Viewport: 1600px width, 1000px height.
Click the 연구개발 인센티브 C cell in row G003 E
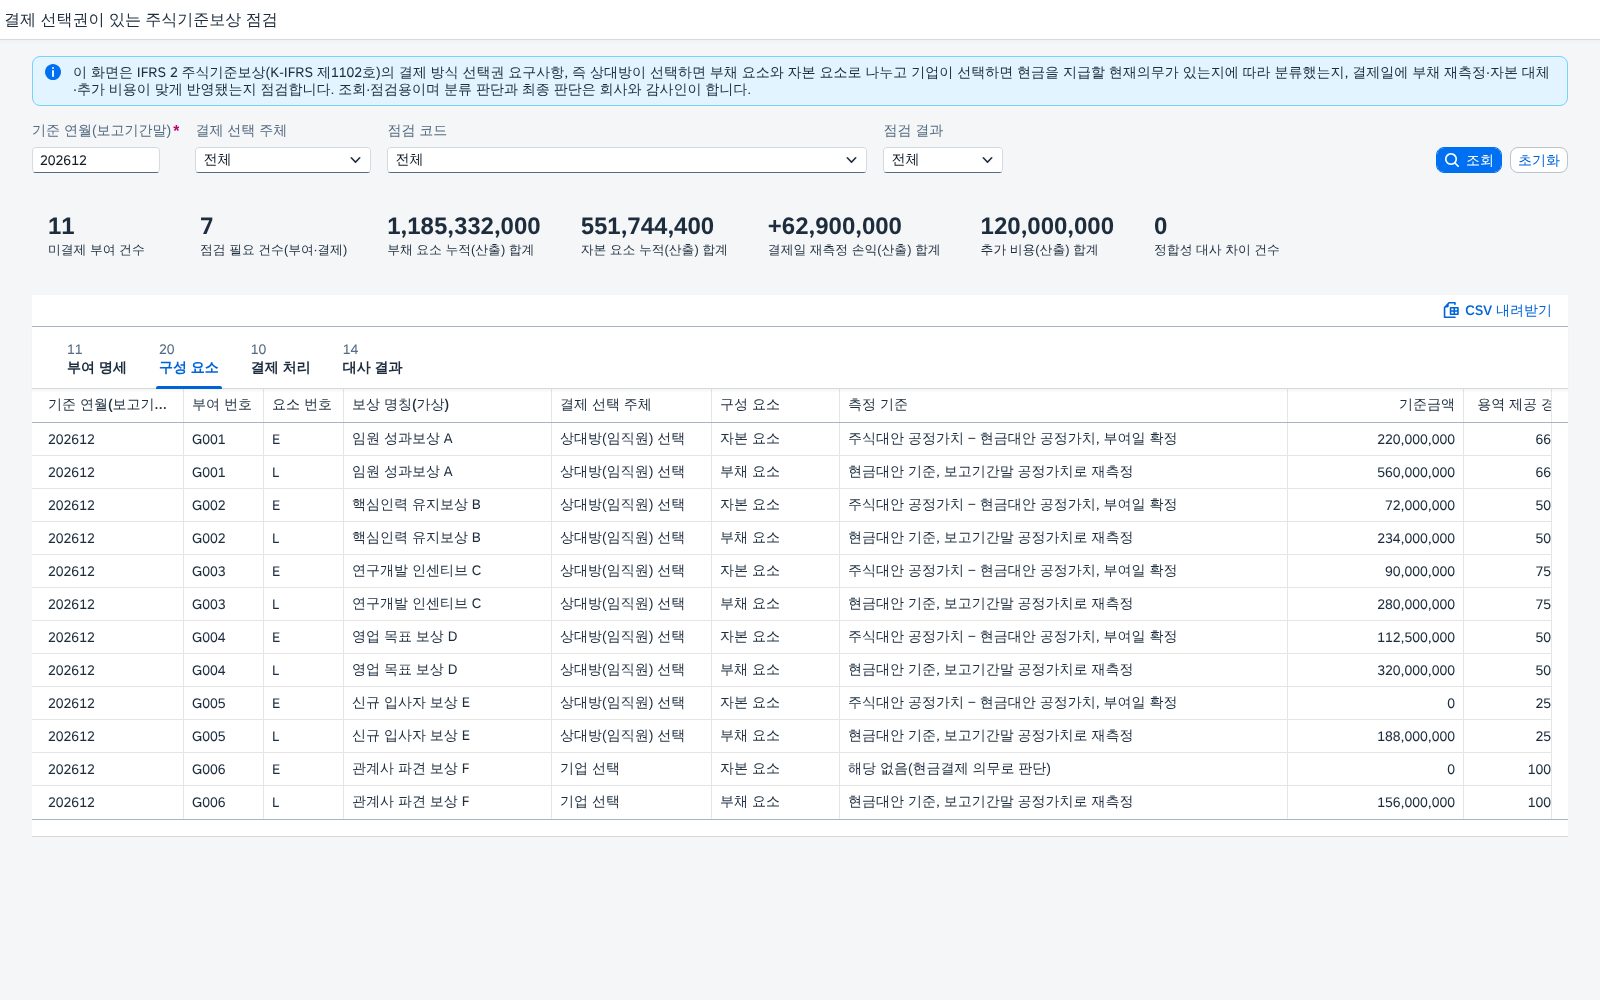tap(447, 571)
